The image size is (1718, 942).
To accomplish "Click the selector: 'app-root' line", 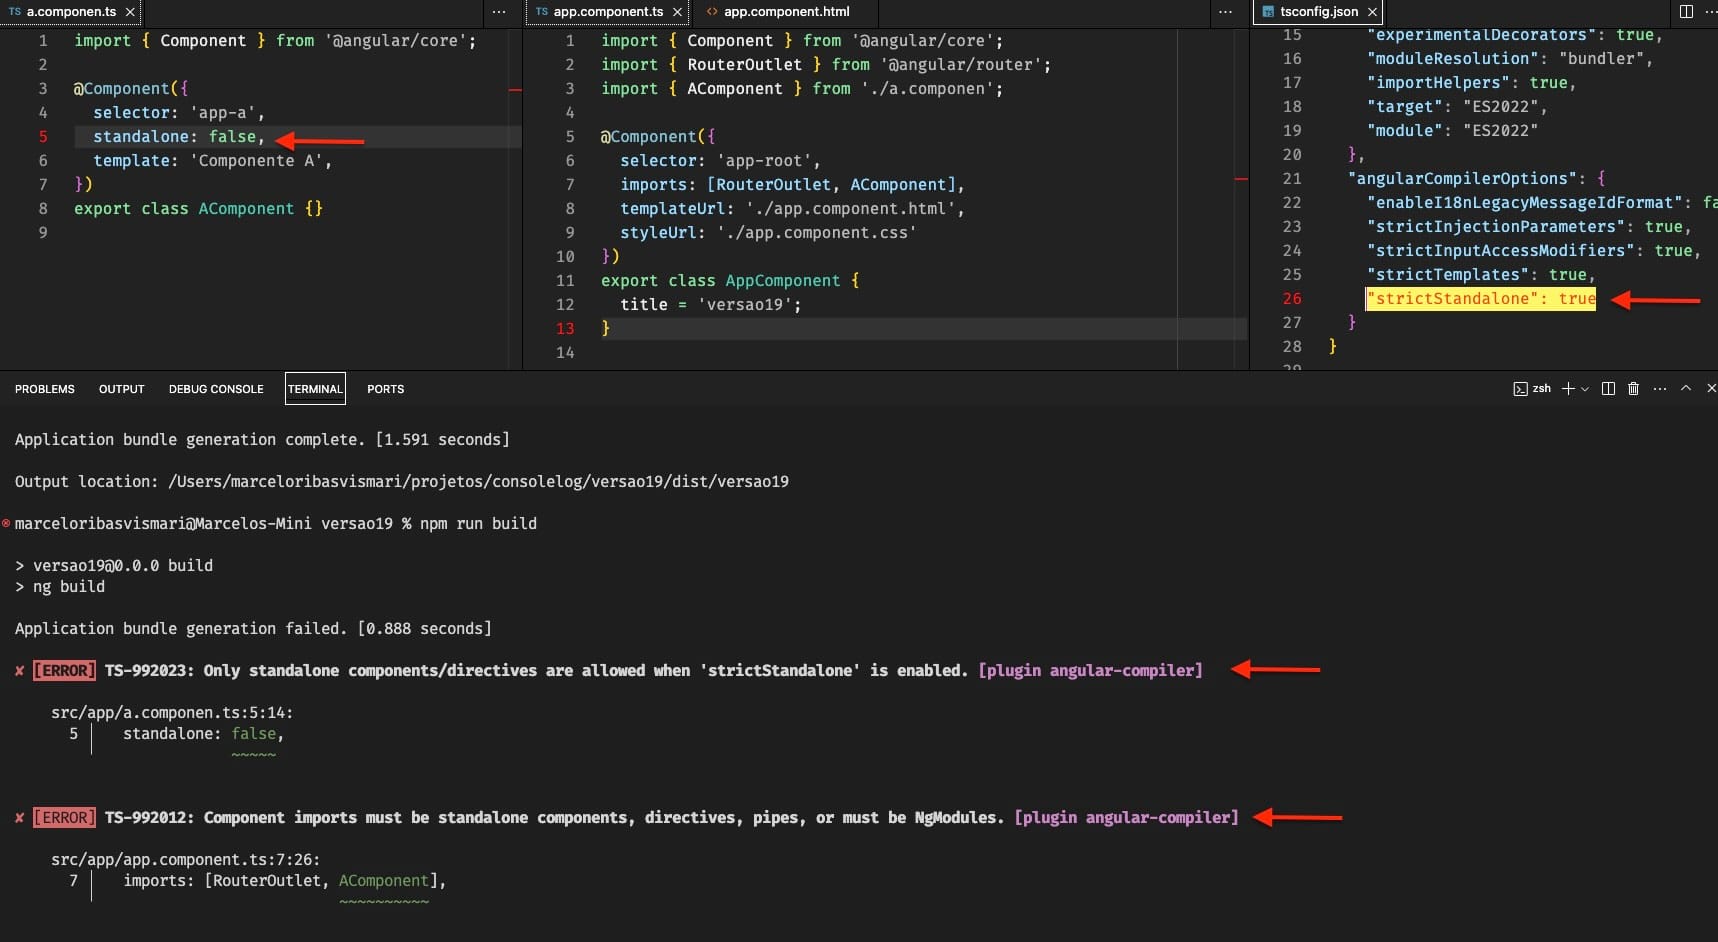I will [x=720, y=161].
